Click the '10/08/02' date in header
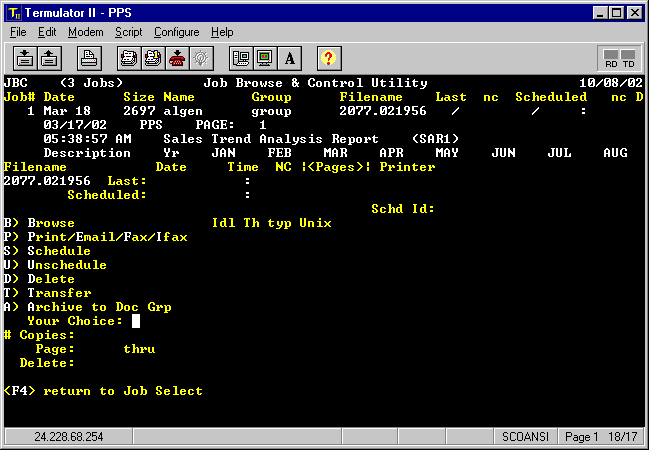 [611, 83]
